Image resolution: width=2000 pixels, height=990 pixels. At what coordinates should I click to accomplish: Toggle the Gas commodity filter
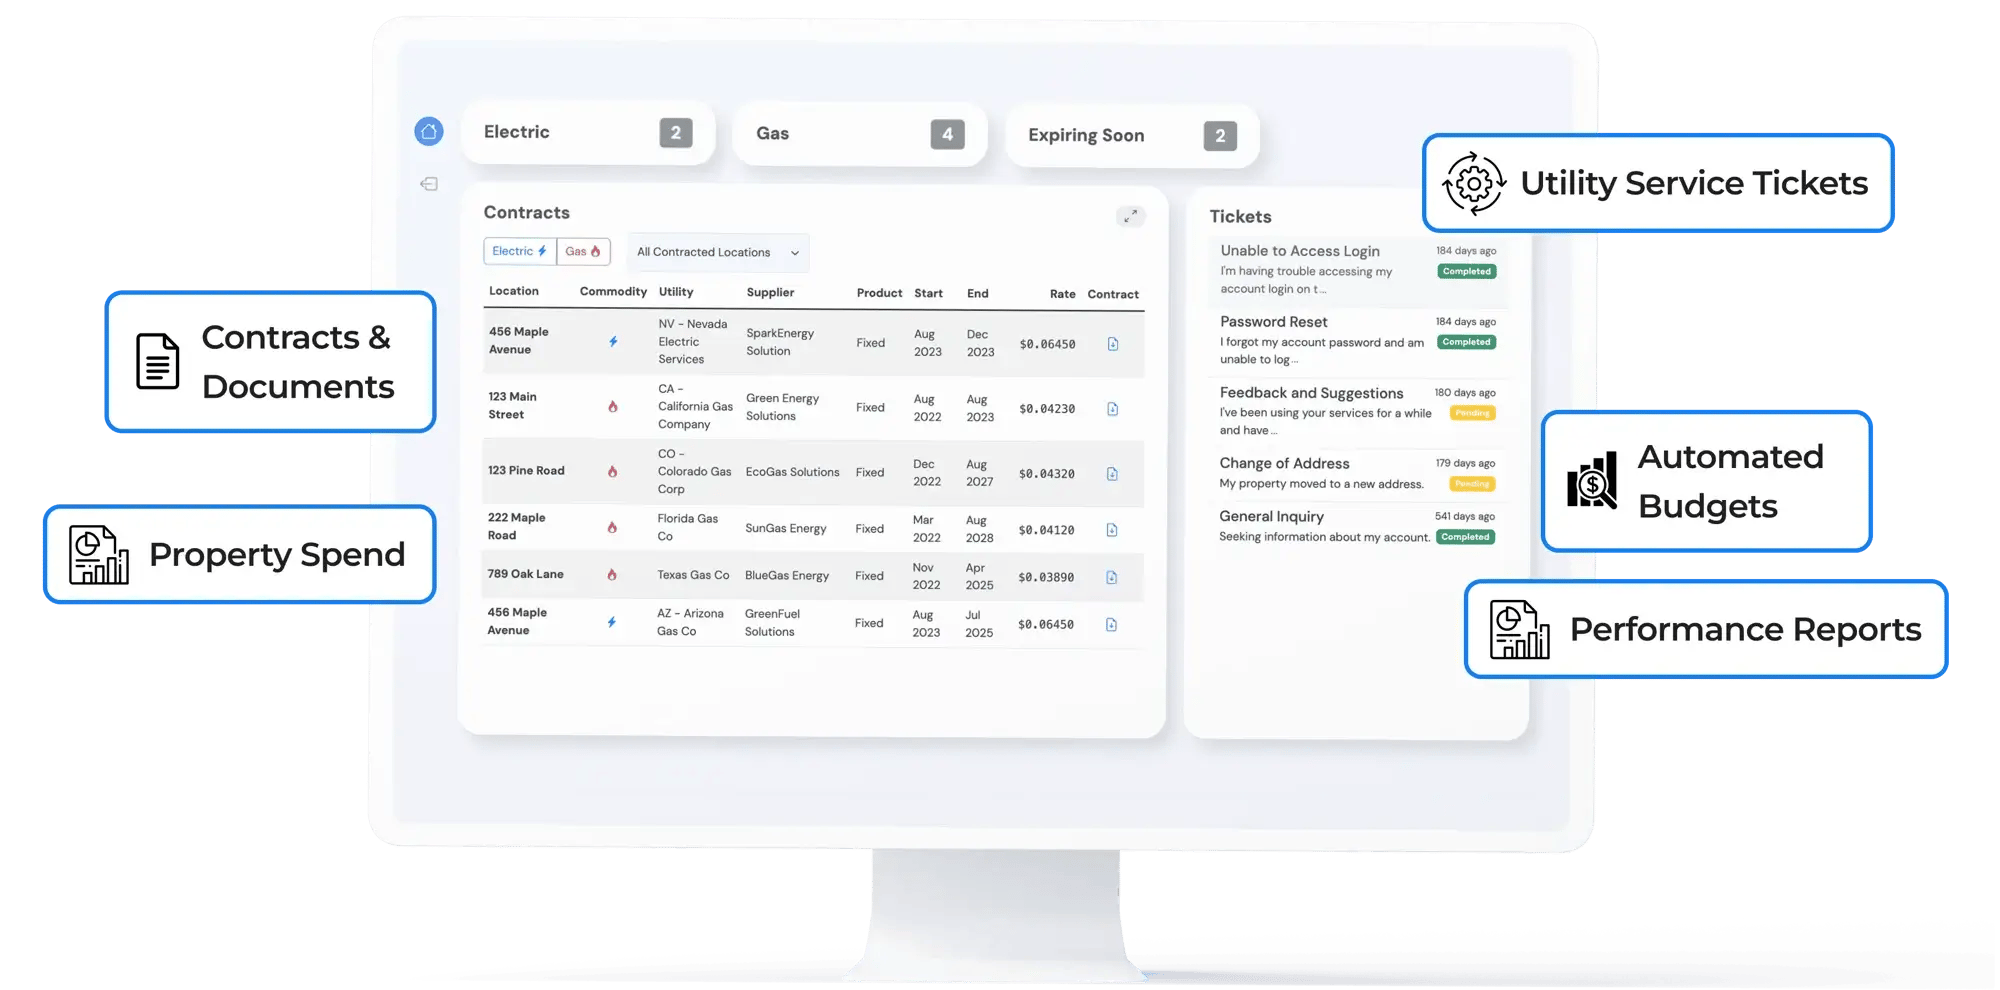[x=583, y=251]
